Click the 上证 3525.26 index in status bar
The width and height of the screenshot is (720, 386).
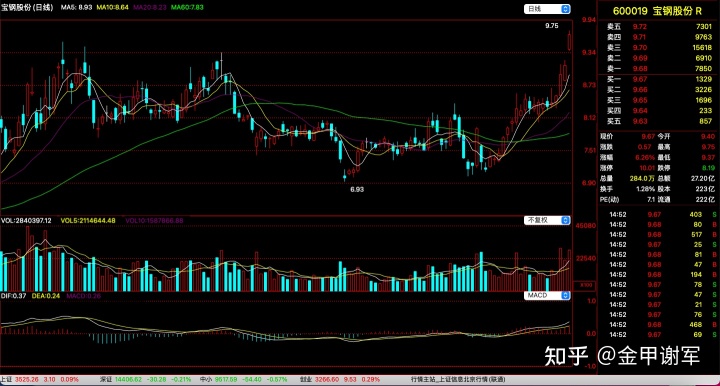point(40,380)
